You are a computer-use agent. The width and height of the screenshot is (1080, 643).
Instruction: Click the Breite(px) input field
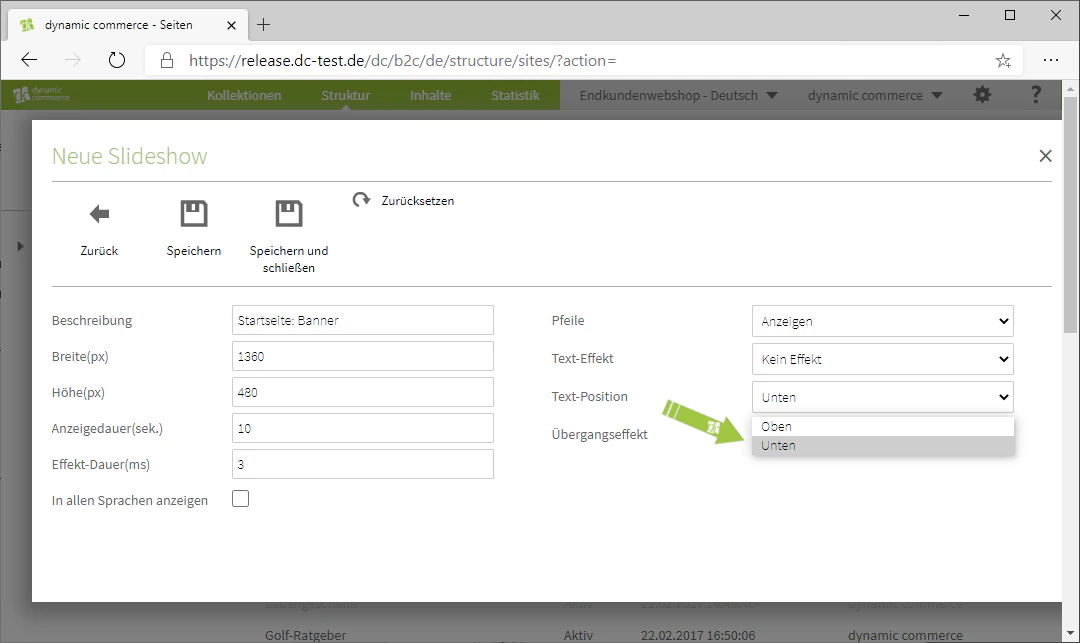(x=363, y=356)
